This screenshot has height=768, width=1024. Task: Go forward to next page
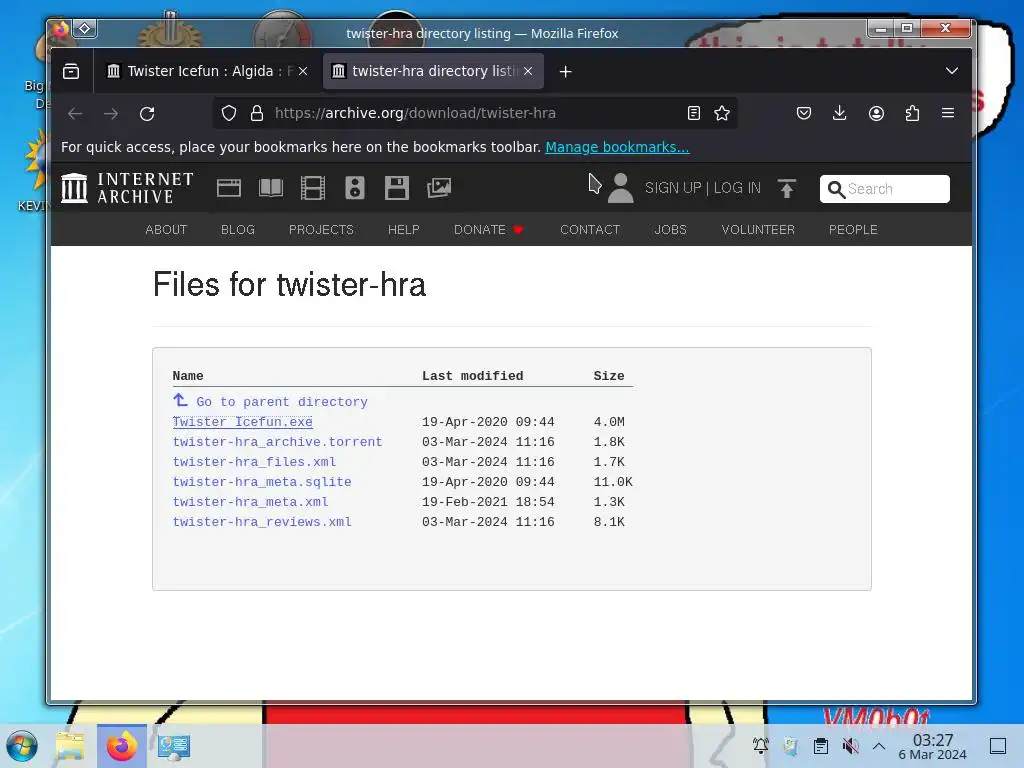111,114
